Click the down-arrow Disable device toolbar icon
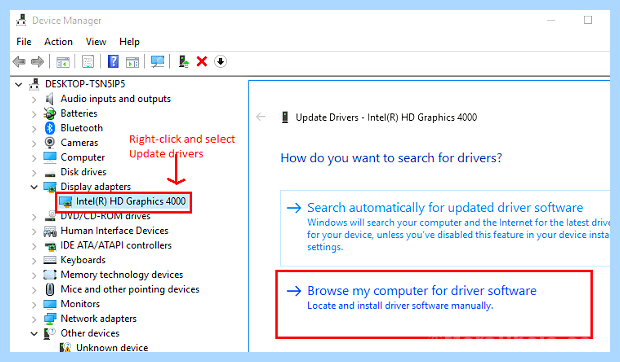Screen dimensions: 620x362 coord(220,62)
